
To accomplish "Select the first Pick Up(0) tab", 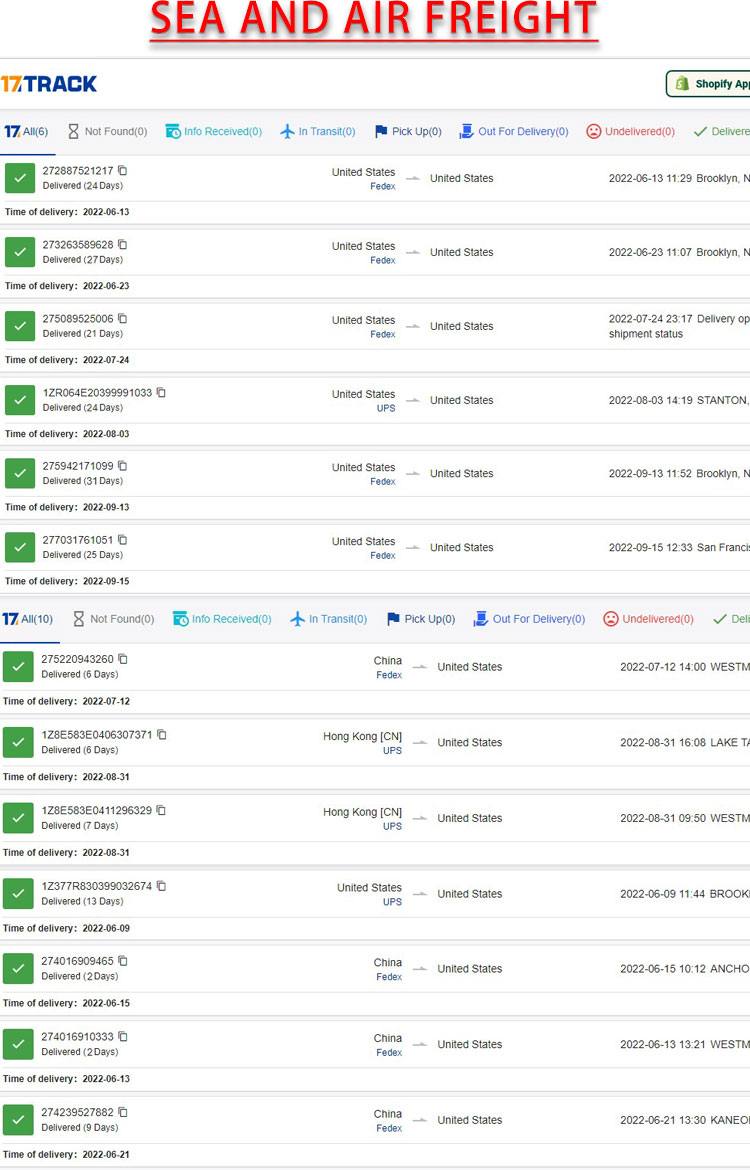I will point(407,131).
